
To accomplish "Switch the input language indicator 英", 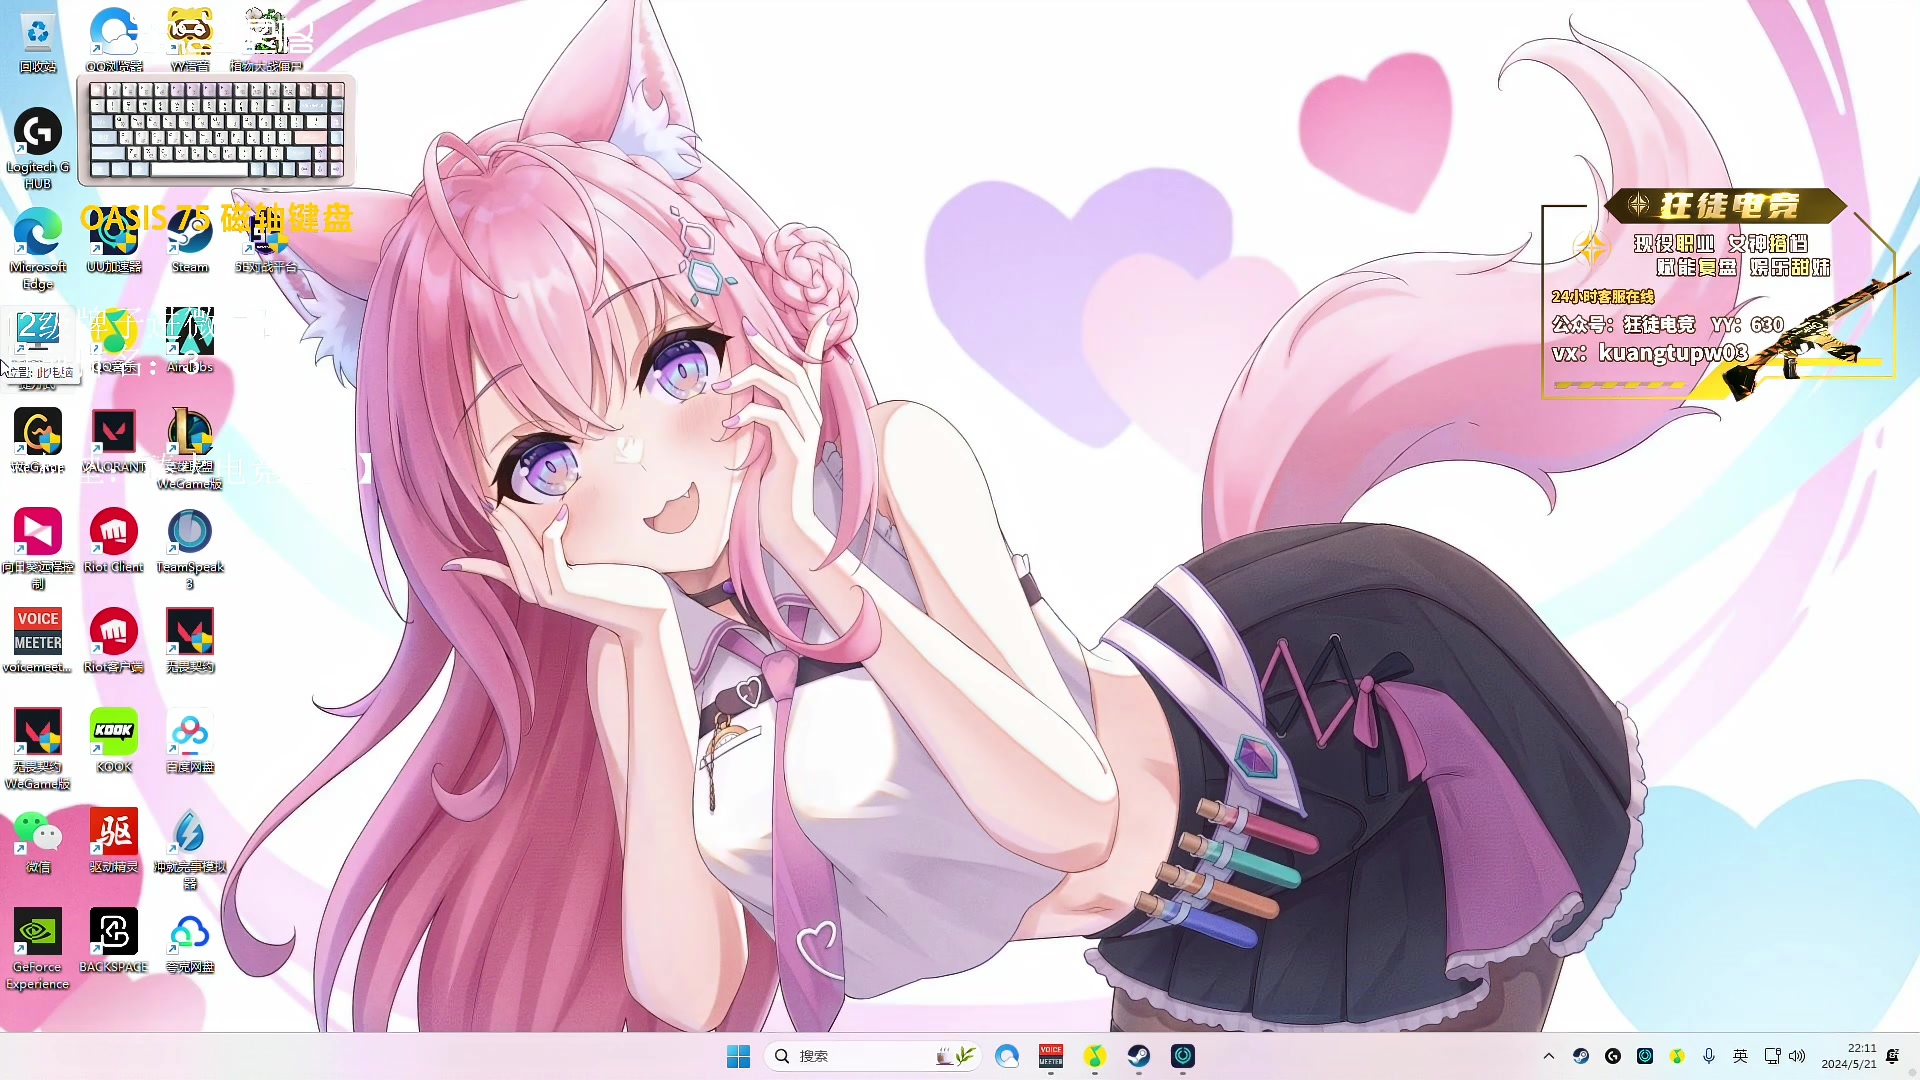I will [1740, 1056].
